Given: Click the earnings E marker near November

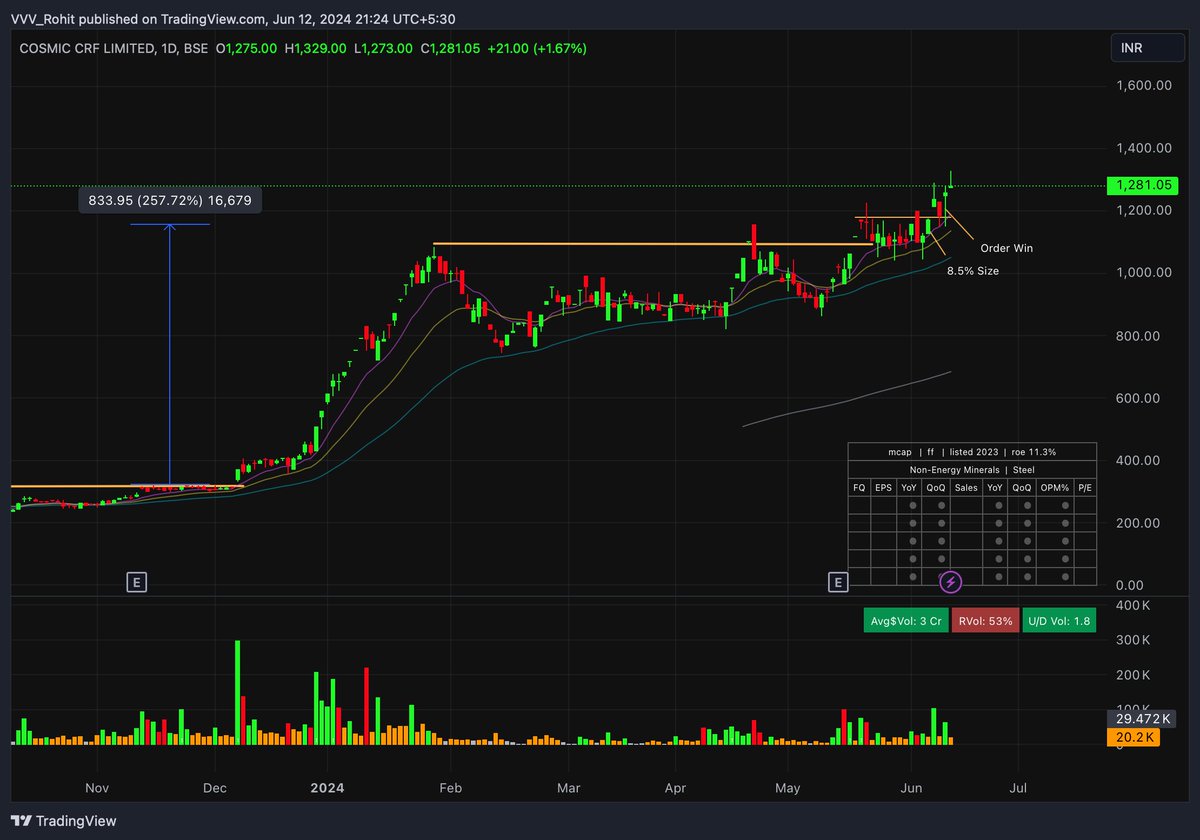Looking at the screenshot, I should click(x=136, y=581).
